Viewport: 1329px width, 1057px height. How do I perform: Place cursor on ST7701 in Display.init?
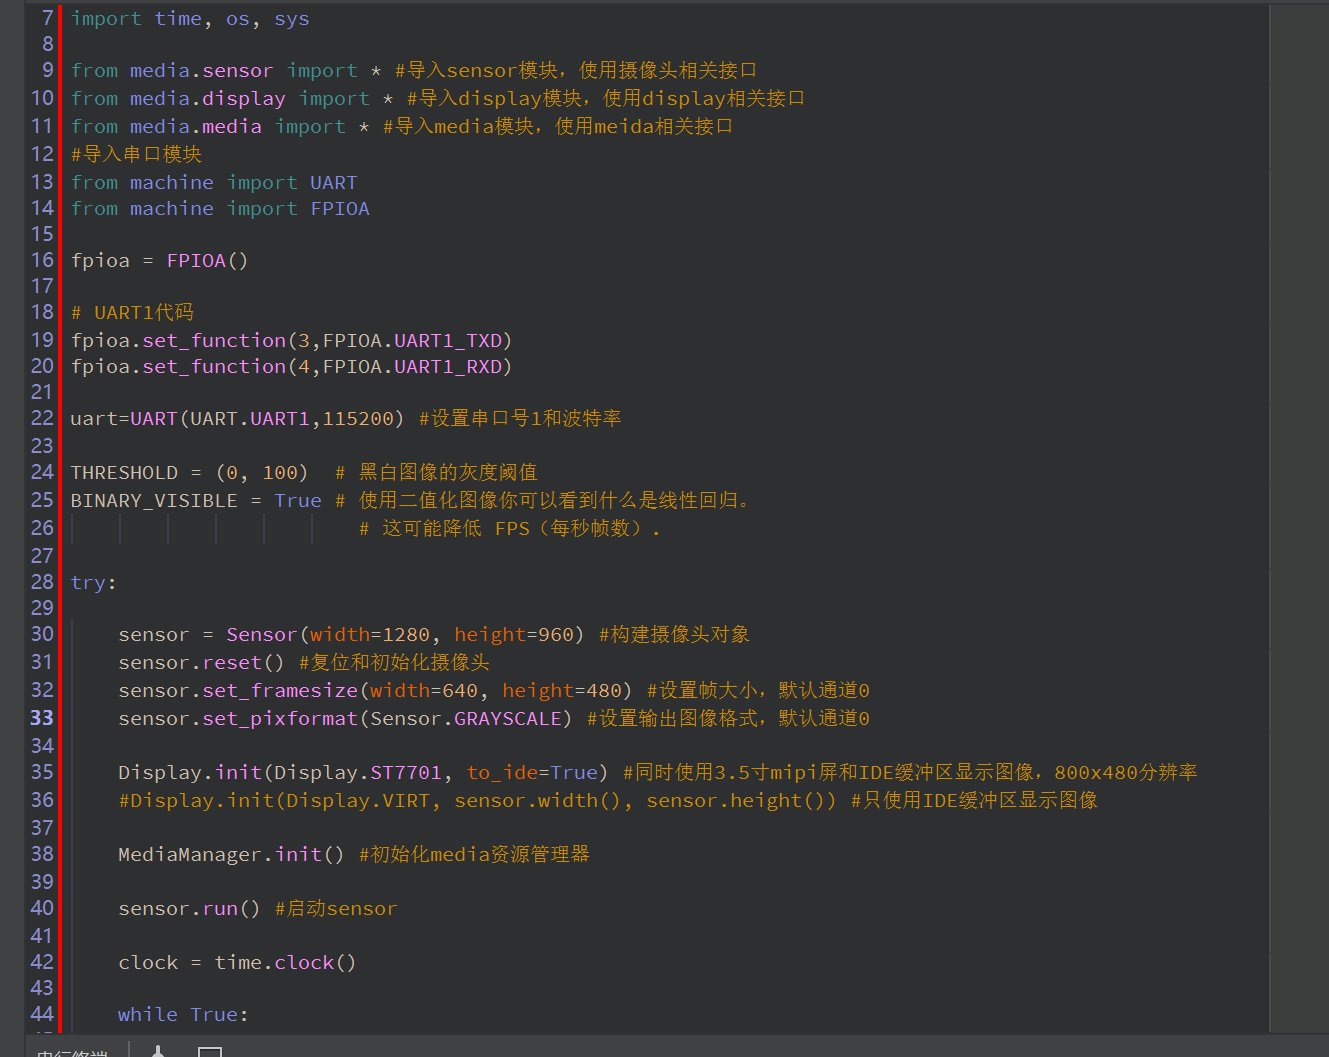tap(405, 773)
